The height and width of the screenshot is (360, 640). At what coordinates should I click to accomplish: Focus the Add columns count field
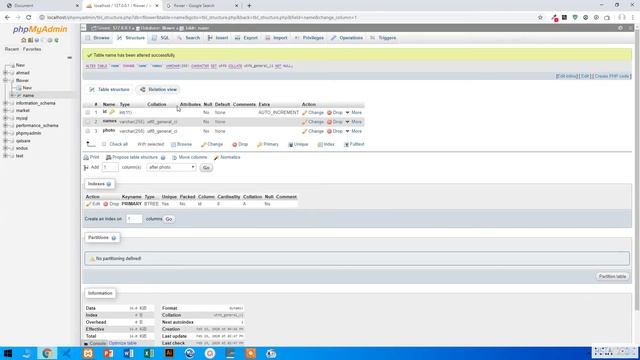110,167
